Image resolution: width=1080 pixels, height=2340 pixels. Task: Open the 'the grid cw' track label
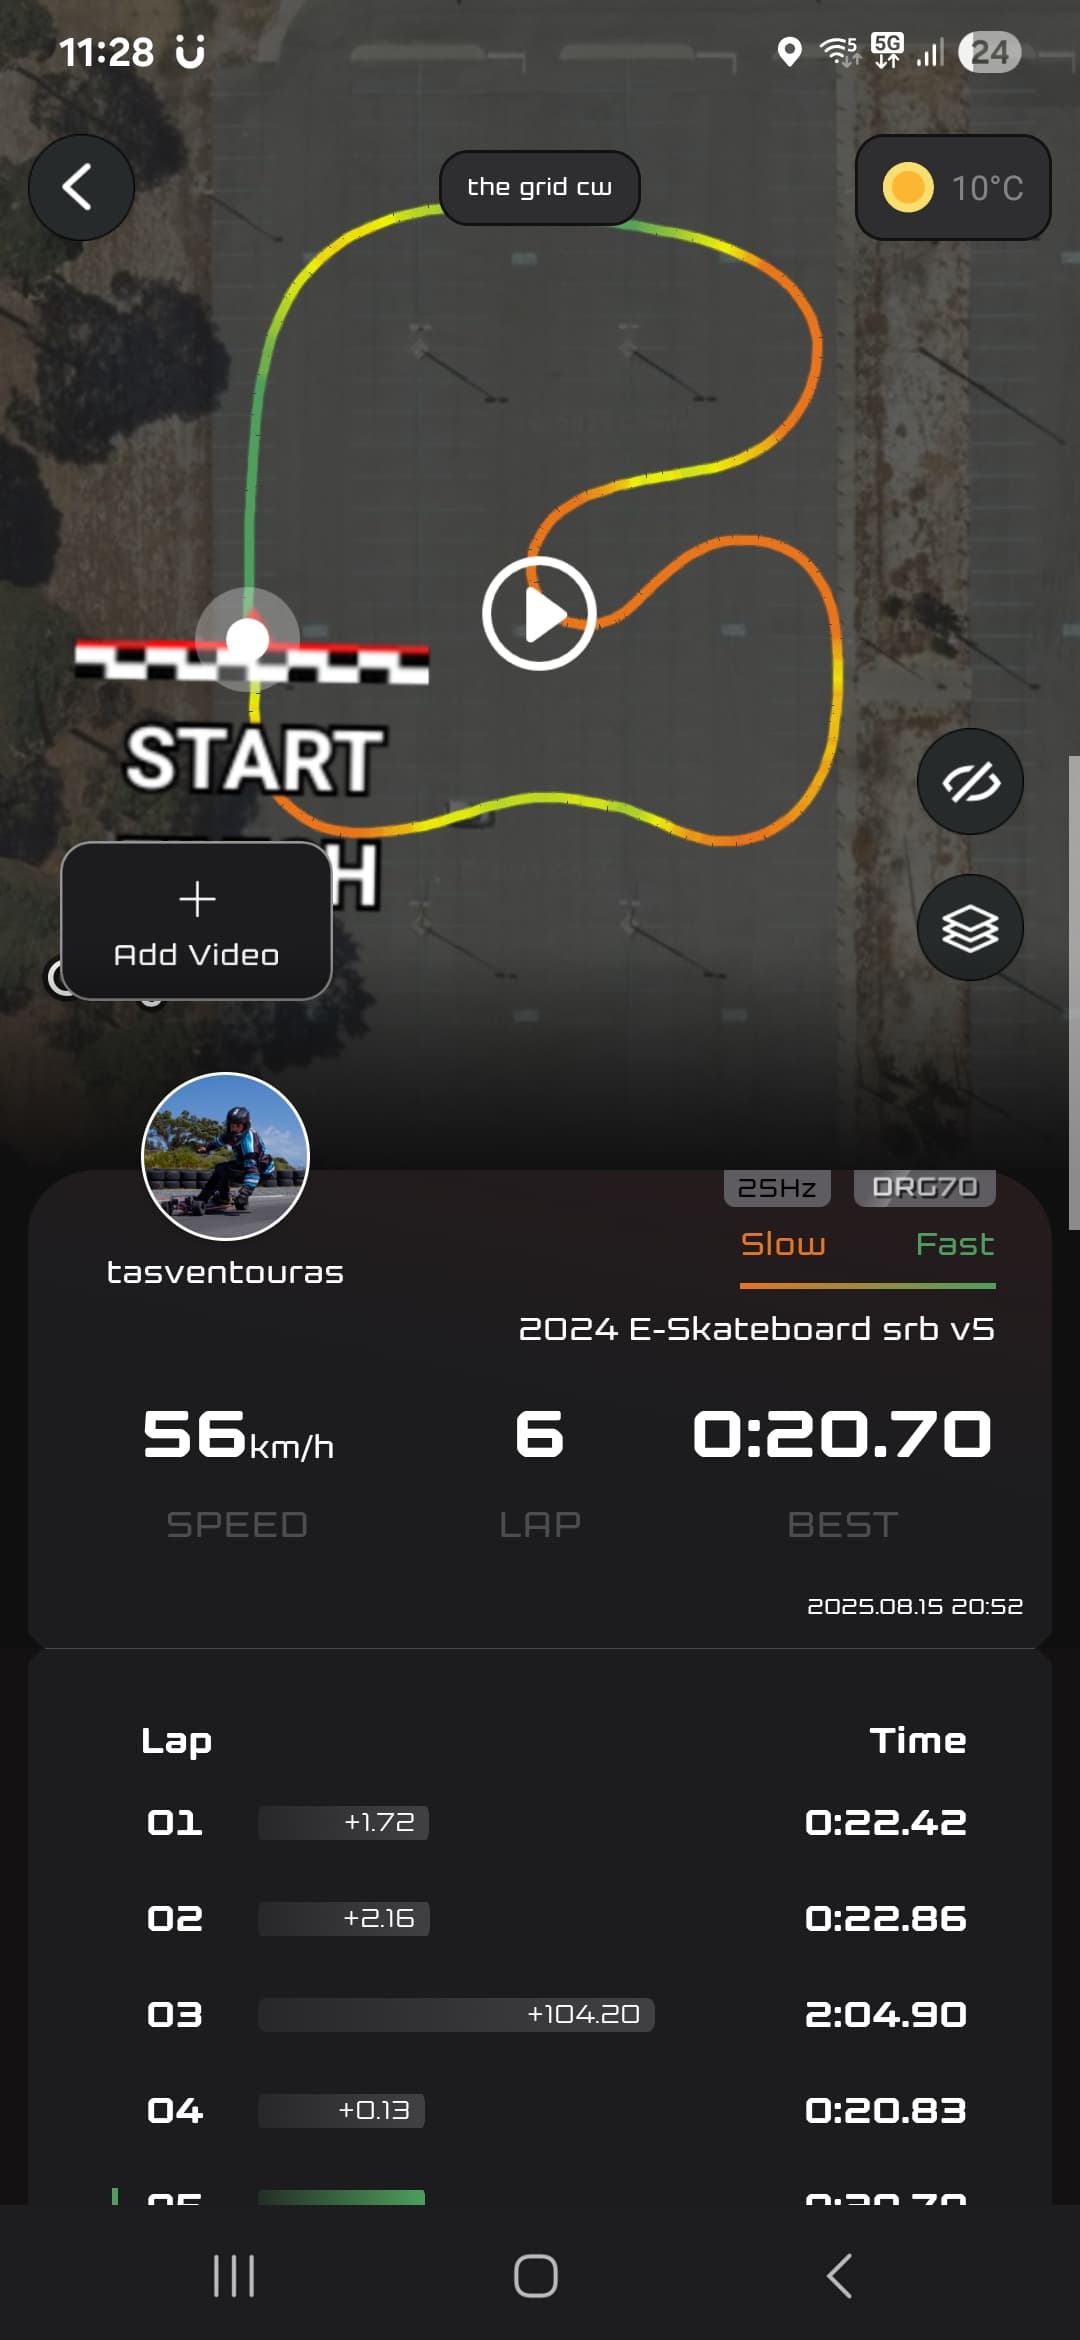540,187
